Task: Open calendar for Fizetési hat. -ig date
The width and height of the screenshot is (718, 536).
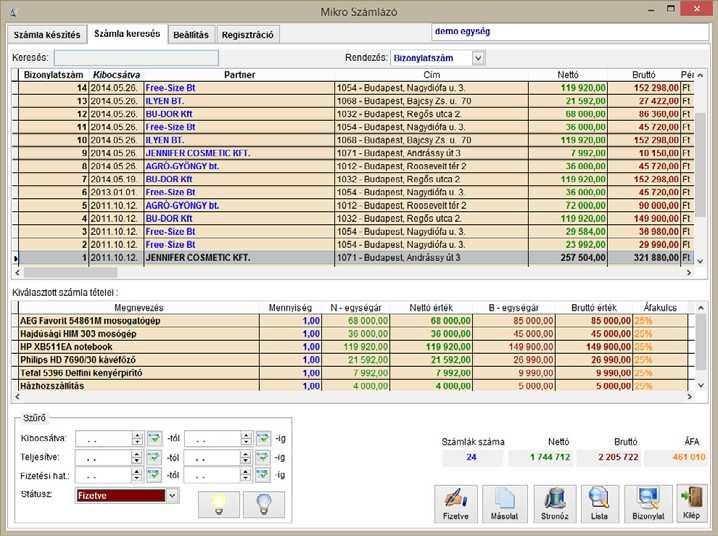Action: 262,475
